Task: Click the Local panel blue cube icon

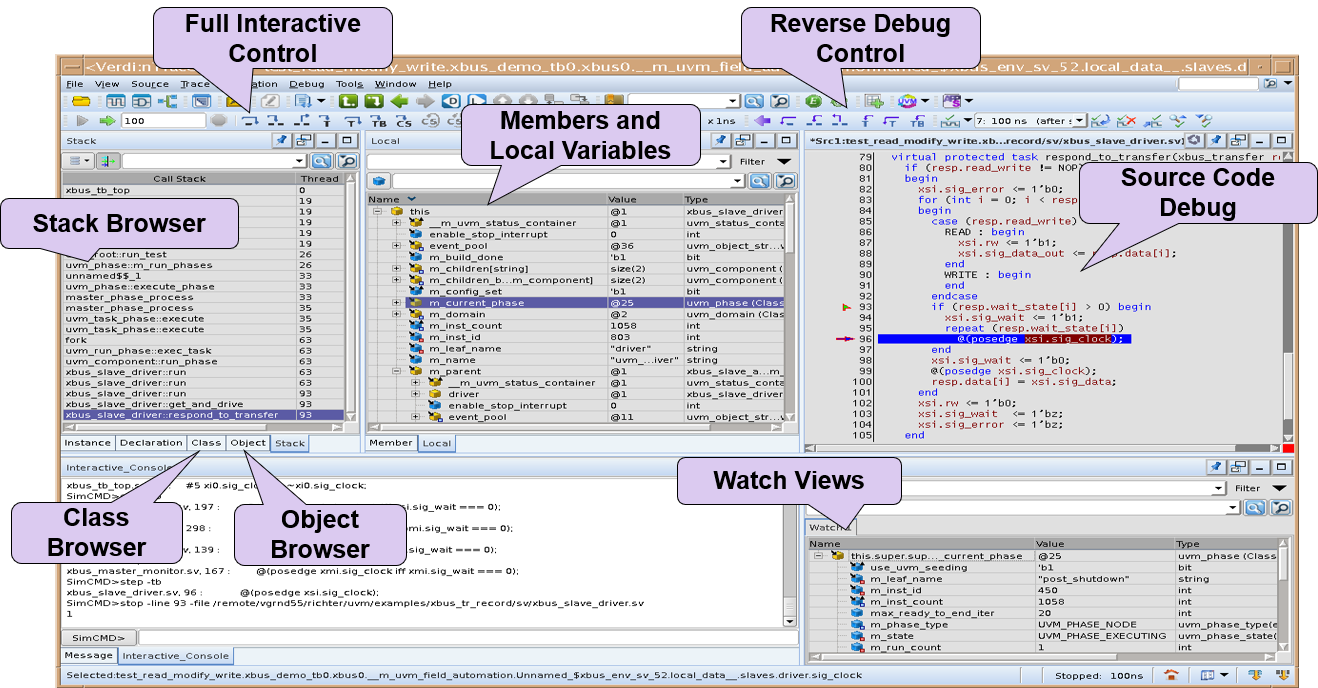Action: tap(380, 181)
